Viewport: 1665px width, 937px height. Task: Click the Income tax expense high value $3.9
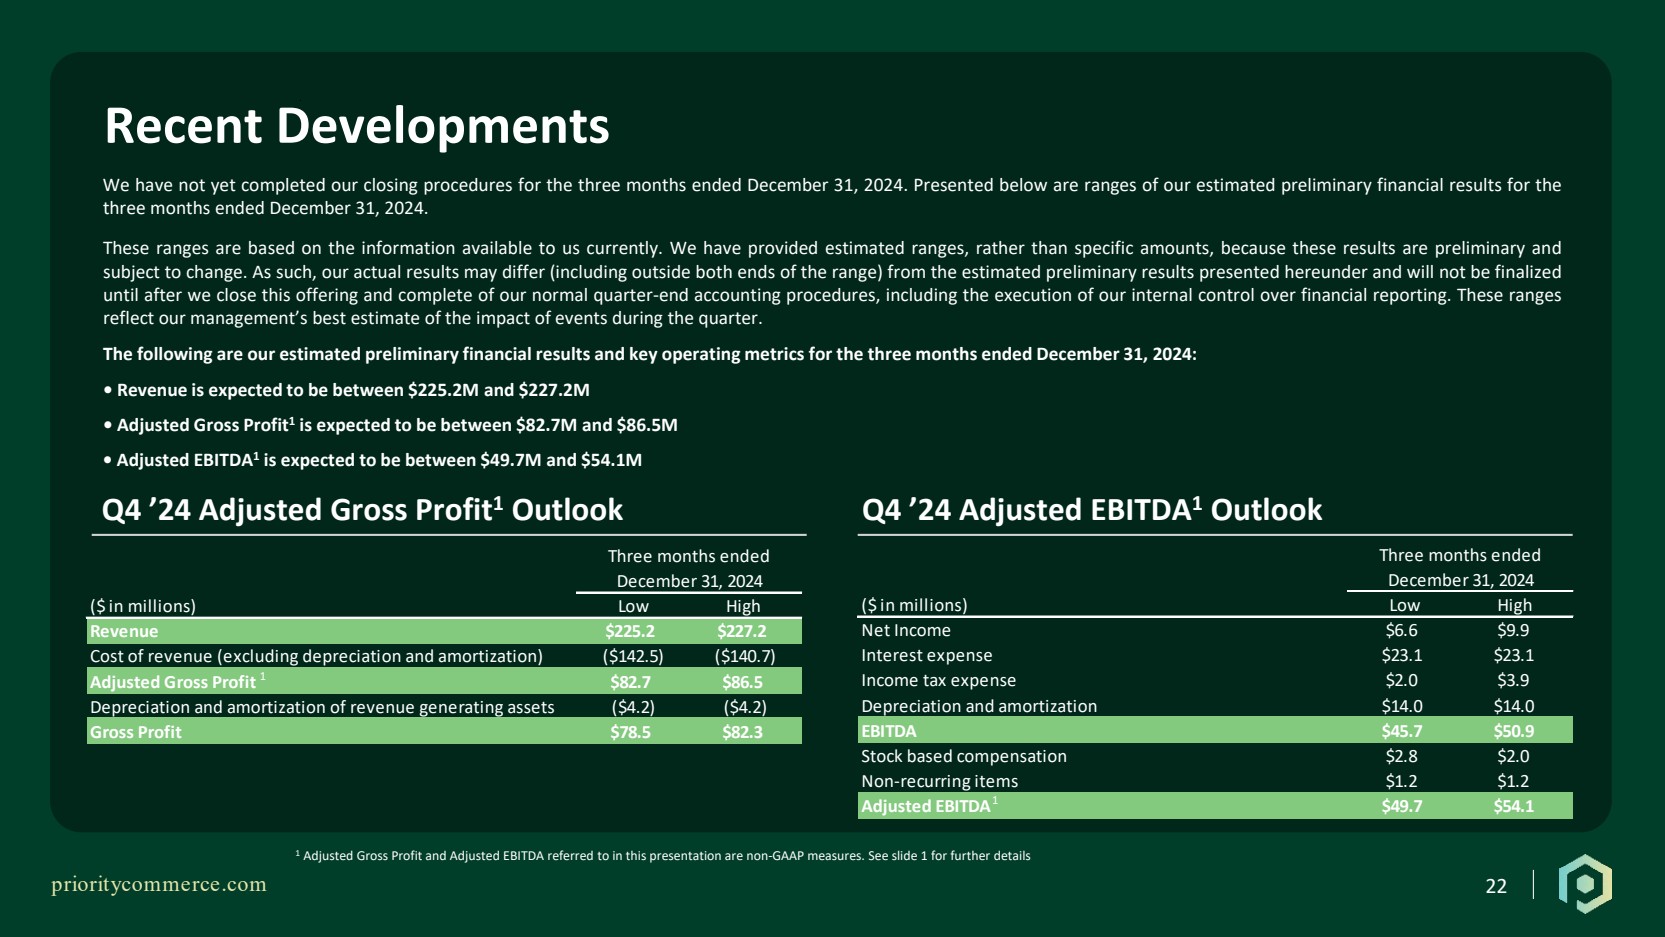pyautogui.click(x=1513, y=680)
